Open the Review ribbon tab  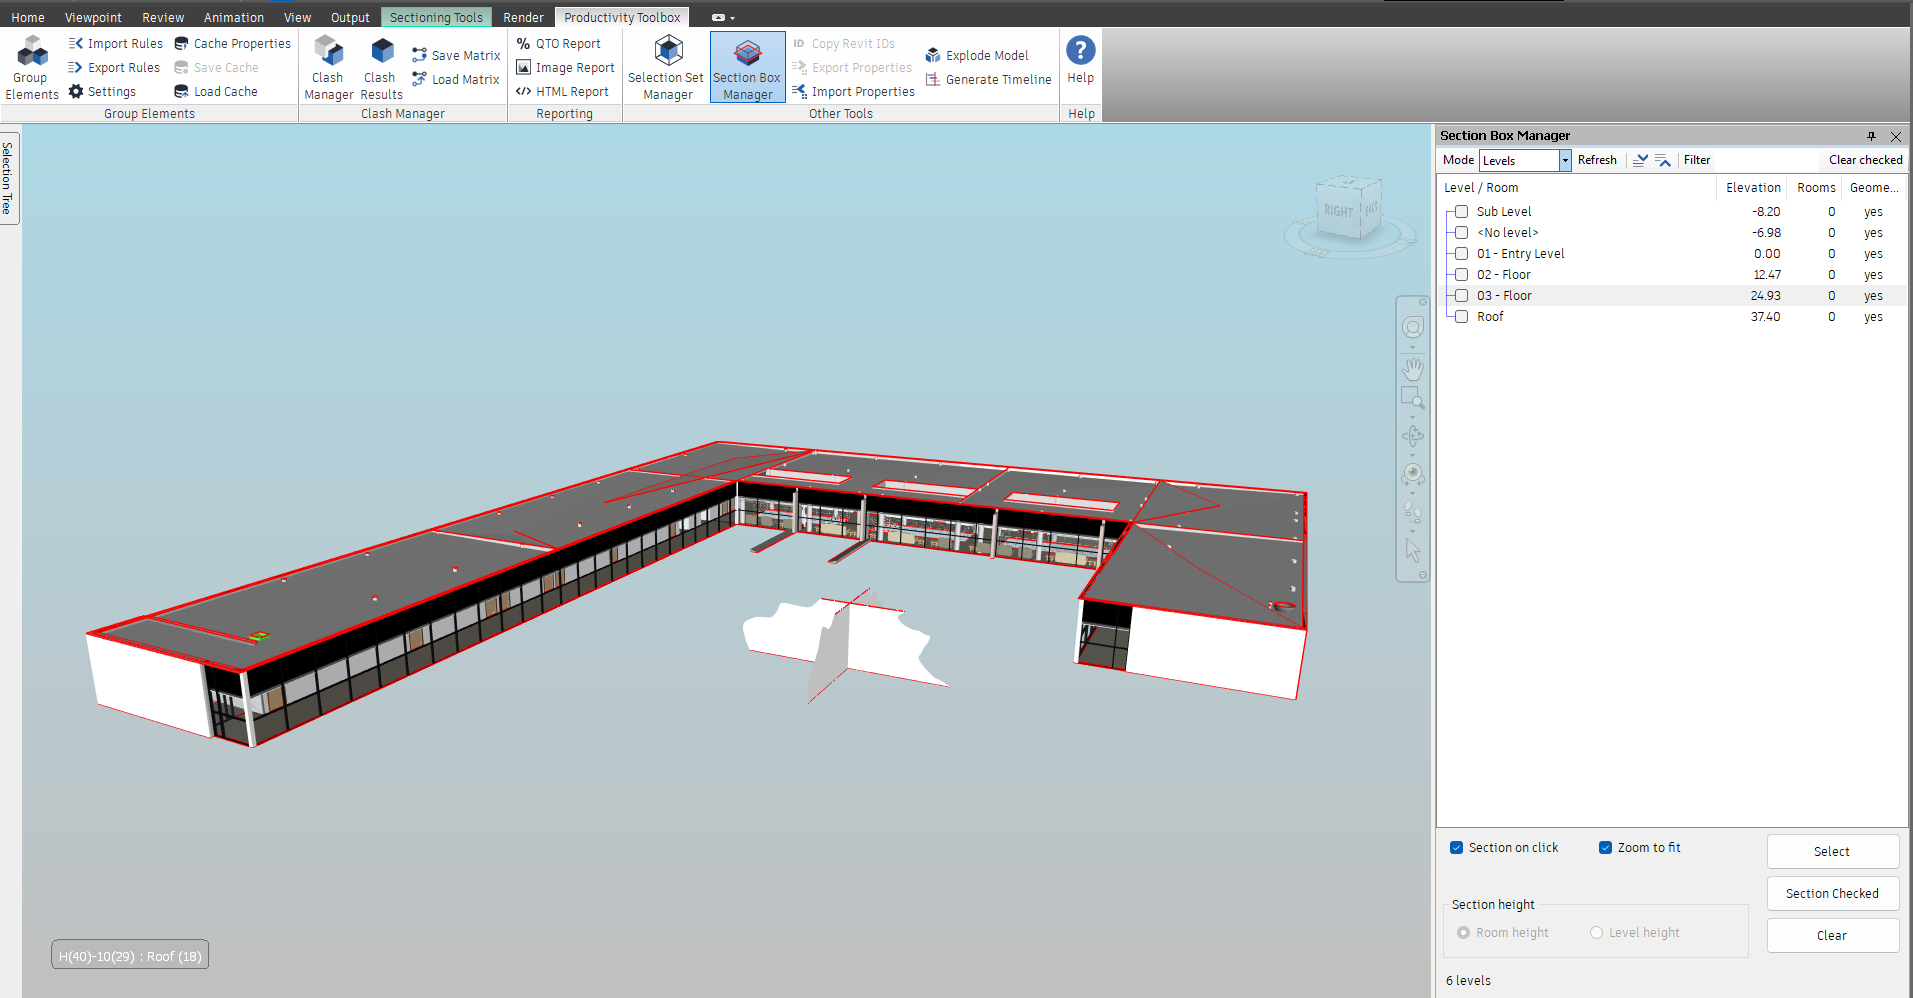[163, 18]
